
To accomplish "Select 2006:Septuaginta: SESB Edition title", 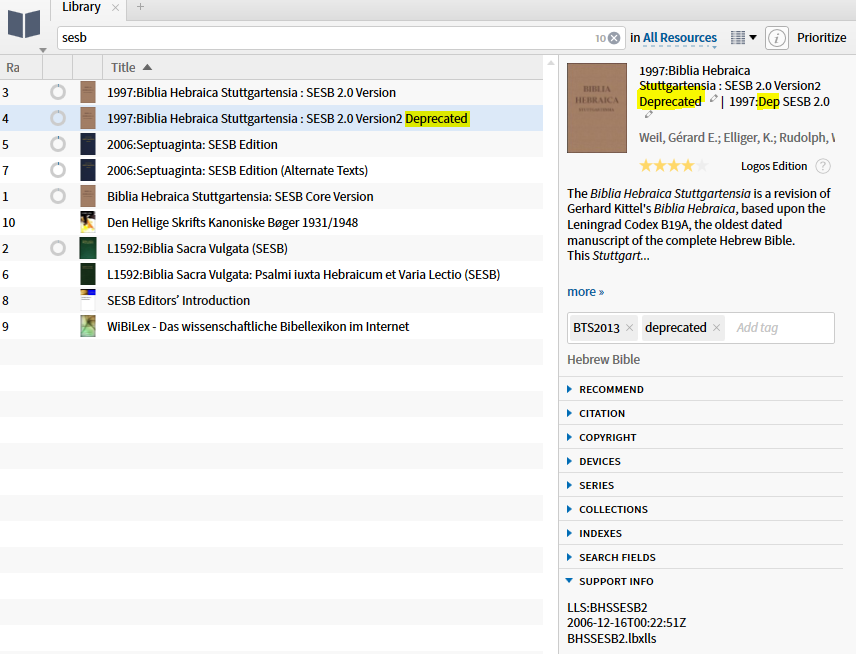I will [192, 145].
